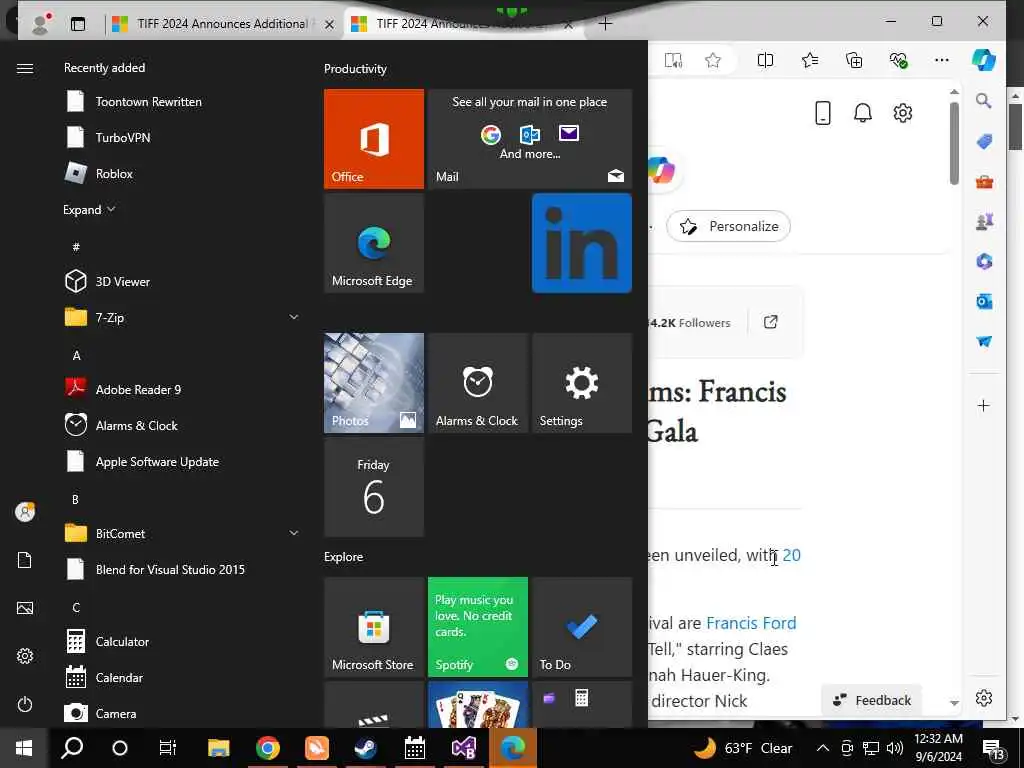Viewport: 1024px width, 768px height.
Task: Open Apple Software Update
Action: click(183, 462)
